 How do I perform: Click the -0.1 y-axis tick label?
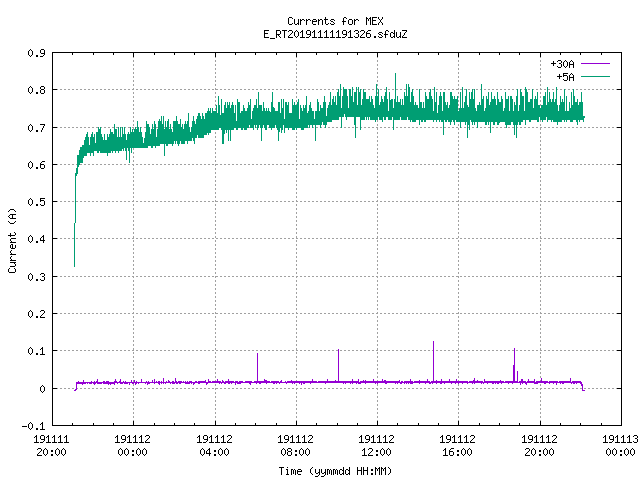33,426
